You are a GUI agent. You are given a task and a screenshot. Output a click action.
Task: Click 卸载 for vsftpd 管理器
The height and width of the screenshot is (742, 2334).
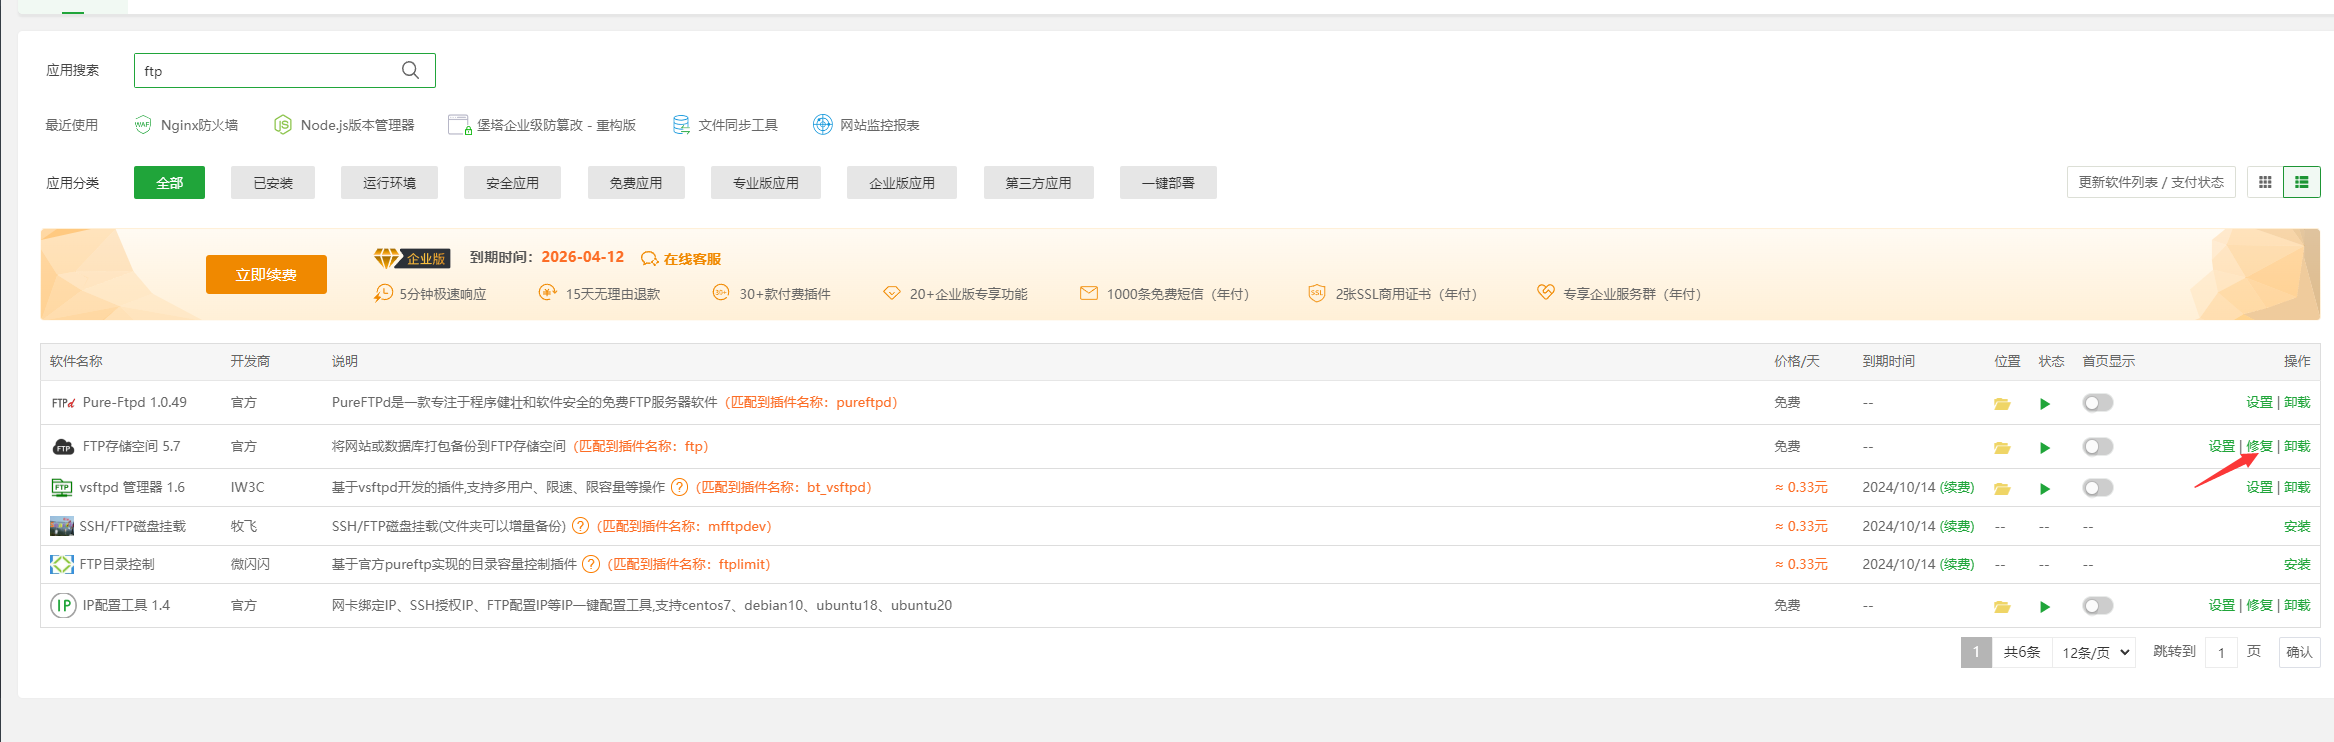pos(2297,487)
